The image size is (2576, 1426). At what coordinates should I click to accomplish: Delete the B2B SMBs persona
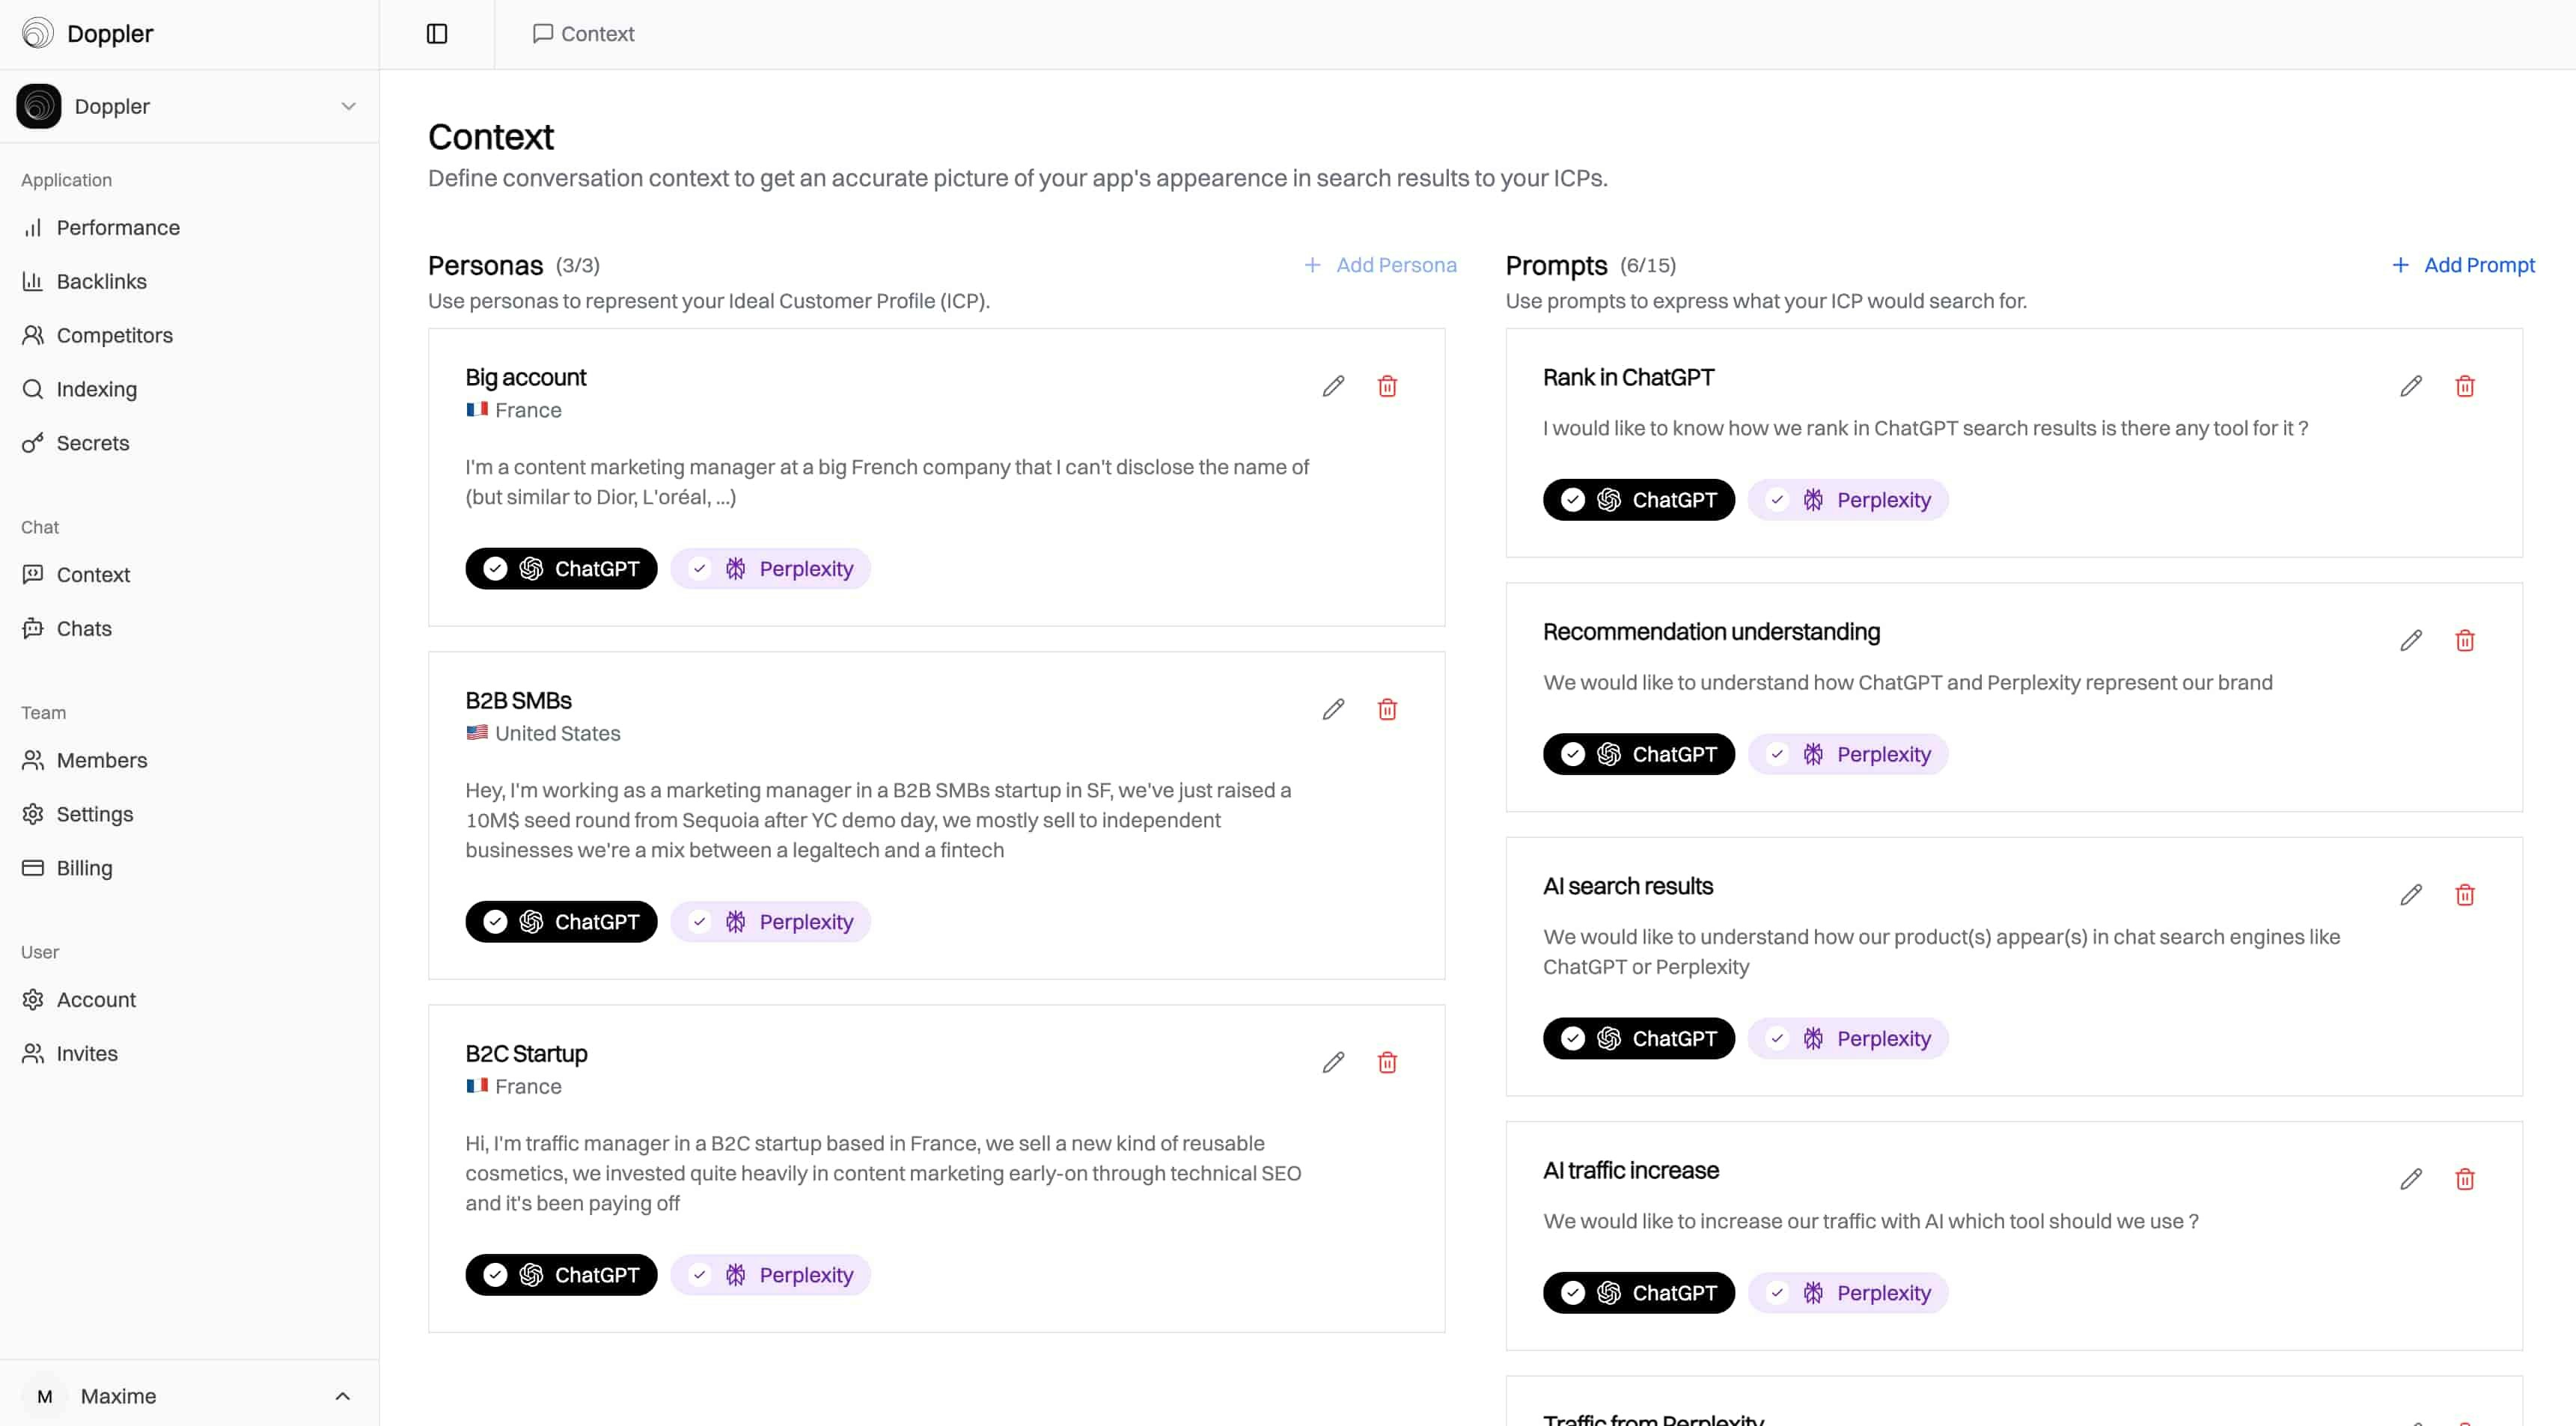(x=1387, y=709)
